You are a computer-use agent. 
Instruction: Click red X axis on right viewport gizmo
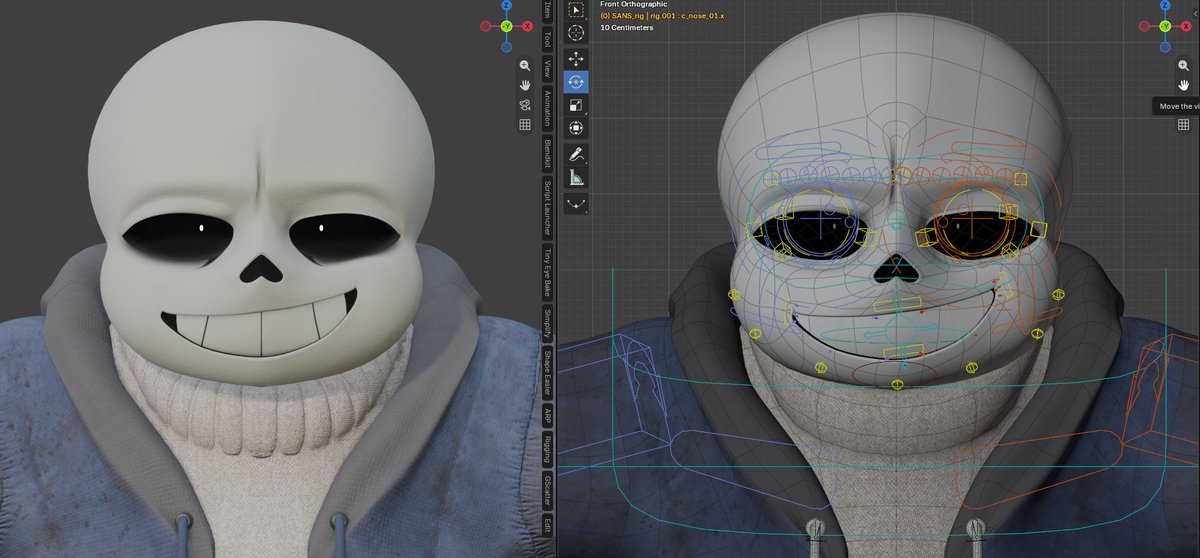tap(1185, 26)
